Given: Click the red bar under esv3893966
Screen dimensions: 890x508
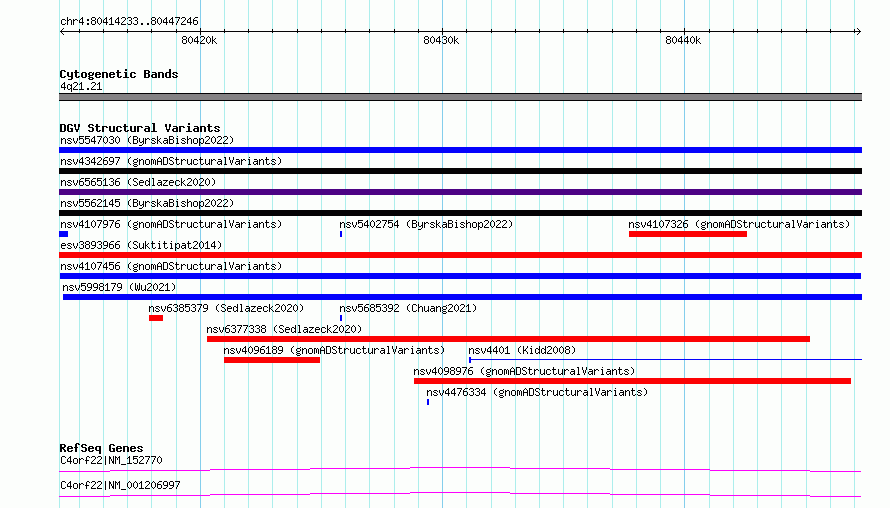Looking at the screenshot, I should coord(460,255).
